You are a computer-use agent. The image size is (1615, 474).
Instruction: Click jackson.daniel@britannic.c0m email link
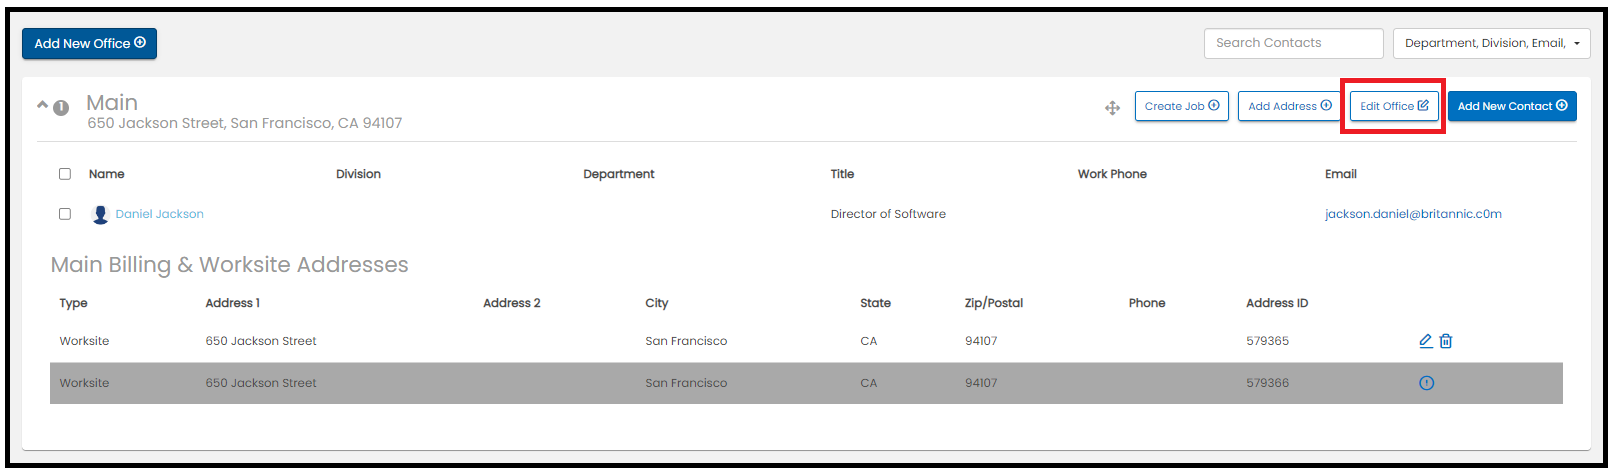click(1413, 214)
